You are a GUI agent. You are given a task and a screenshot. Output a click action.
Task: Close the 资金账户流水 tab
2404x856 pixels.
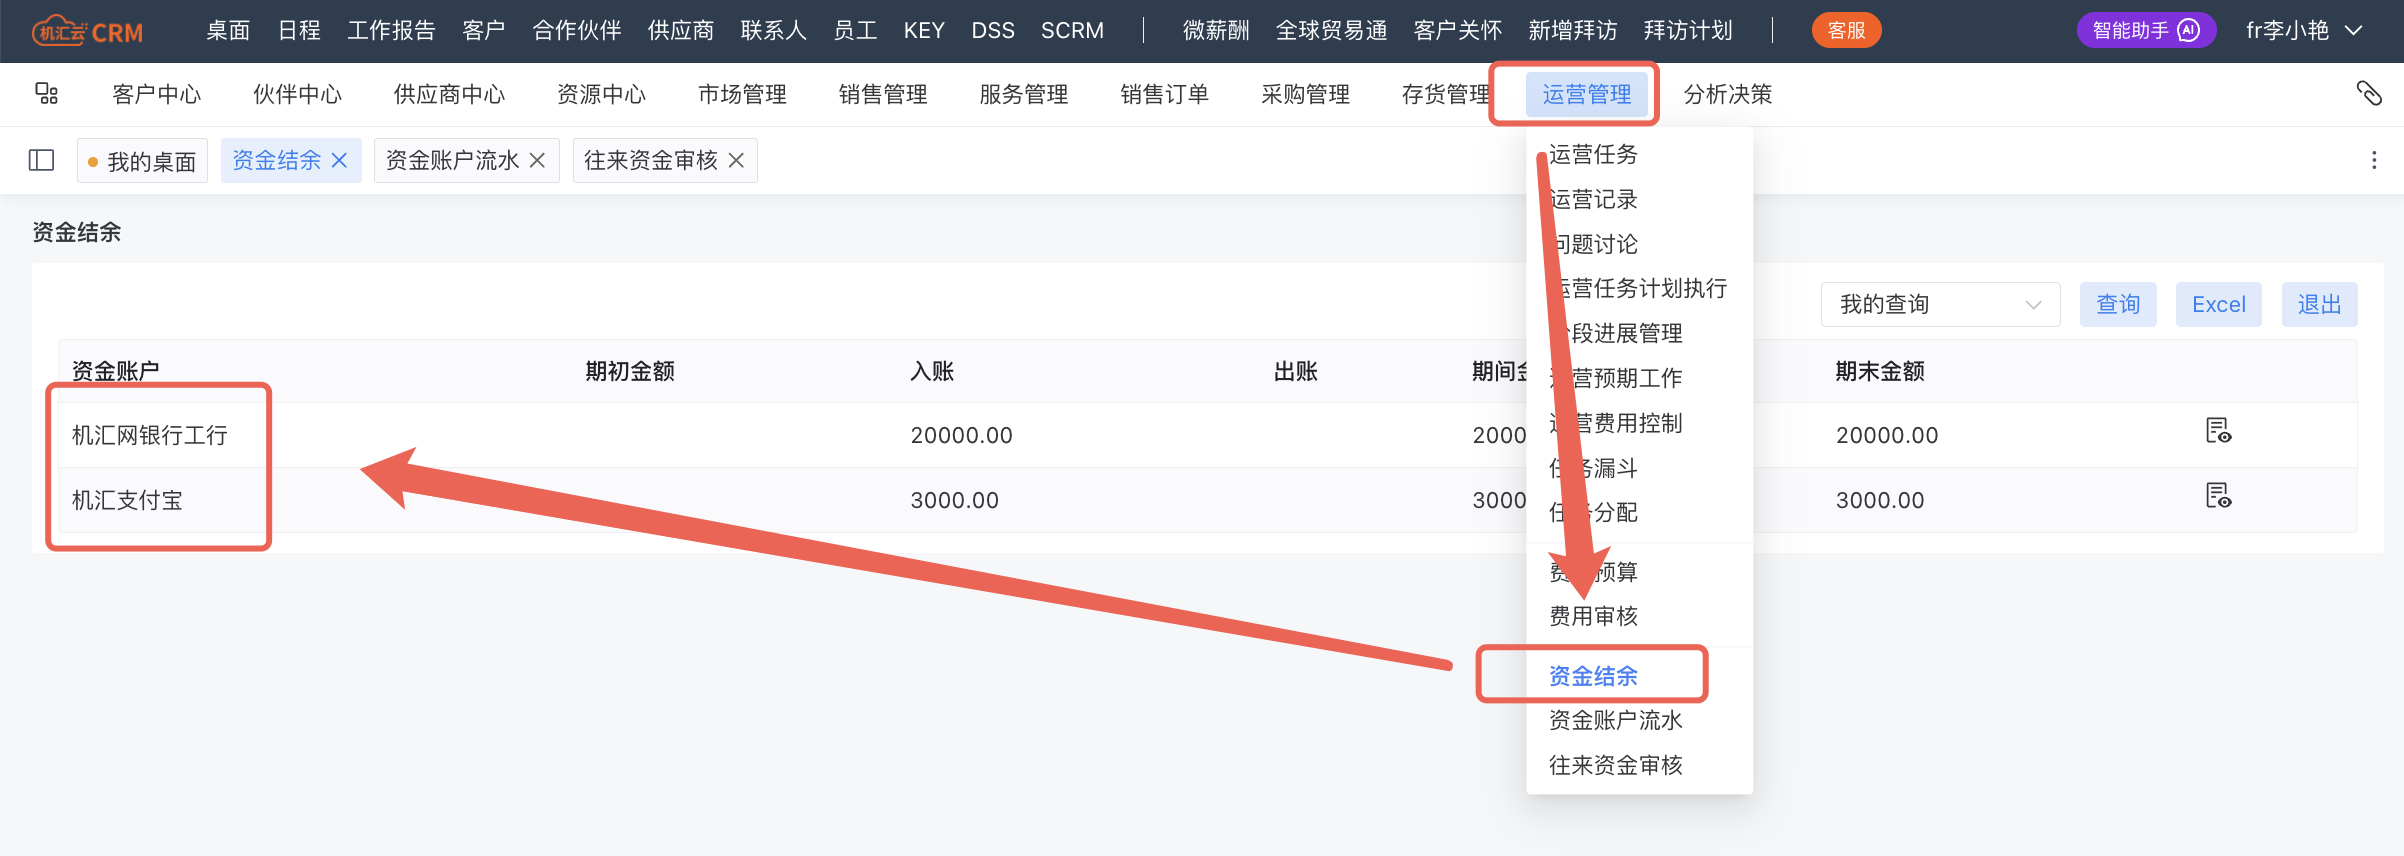pyautogui.click(x=537, y=160)
